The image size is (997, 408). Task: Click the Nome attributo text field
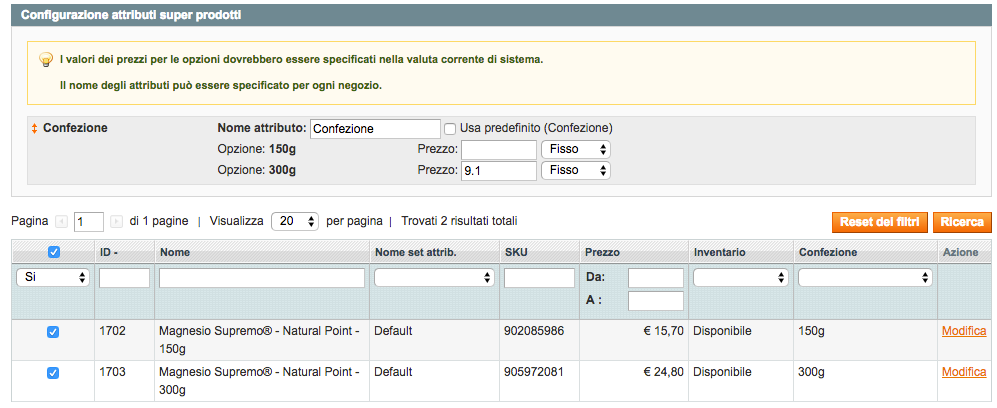pyautogui.click(x=375, y=129)
